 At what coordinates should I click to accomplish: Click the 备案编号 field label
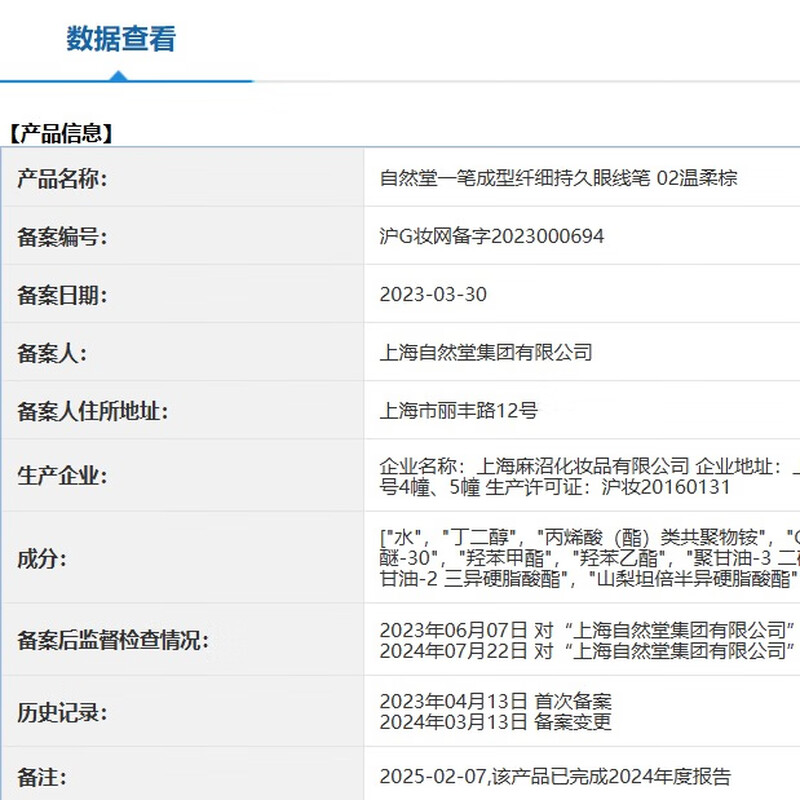click(x=62, y=237)
